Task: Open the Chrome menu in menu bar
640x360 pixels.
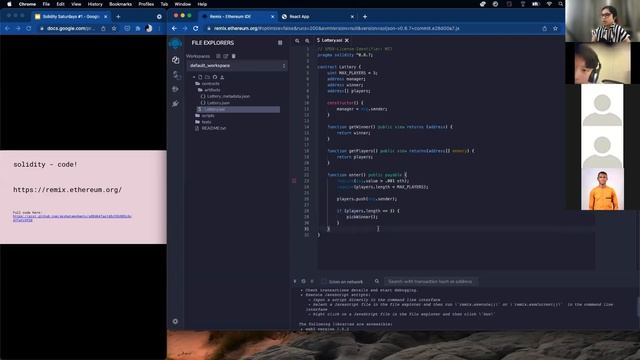Action: [x=27, y=4]
